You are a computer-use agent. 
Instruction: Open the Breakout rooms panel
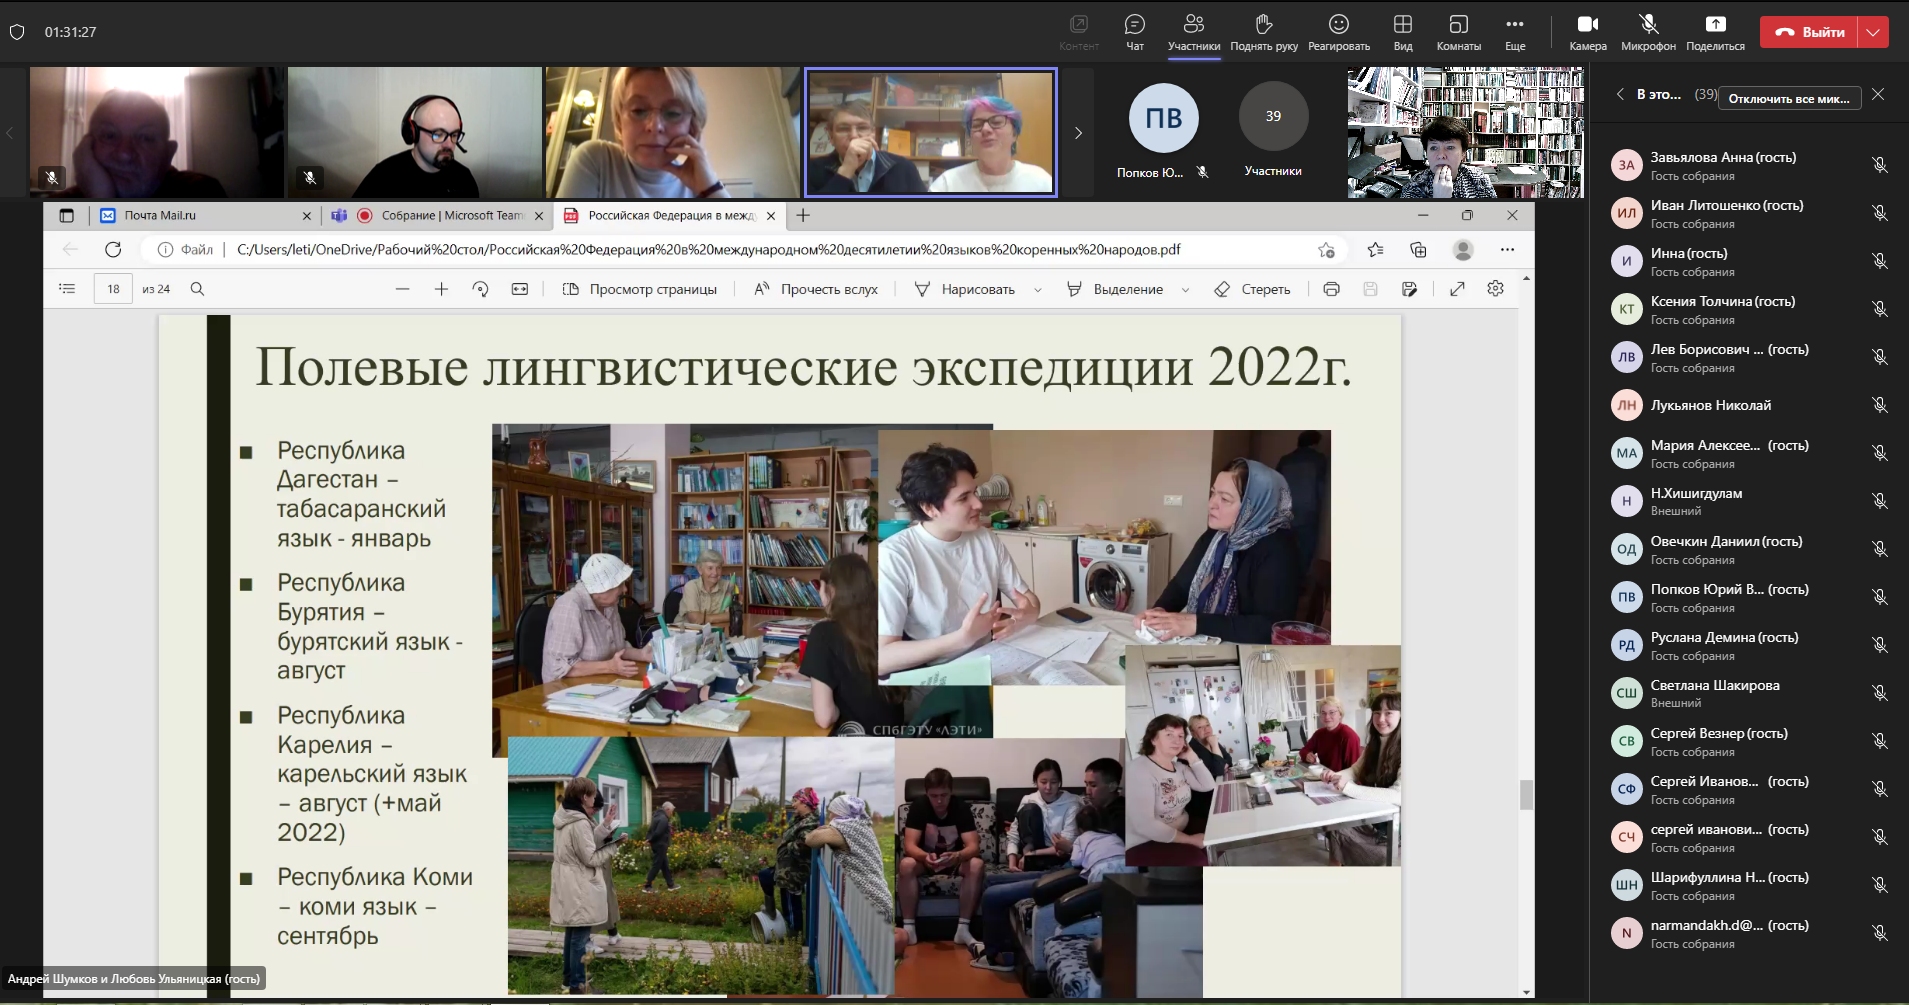click(x=1458, y=31)
